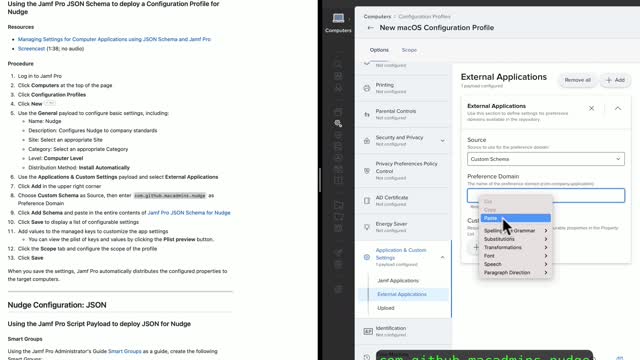640x360 pixels.
Task: Open Jamf Pro JSON Schema for Nudge link
Action: [x=189, y=213]
